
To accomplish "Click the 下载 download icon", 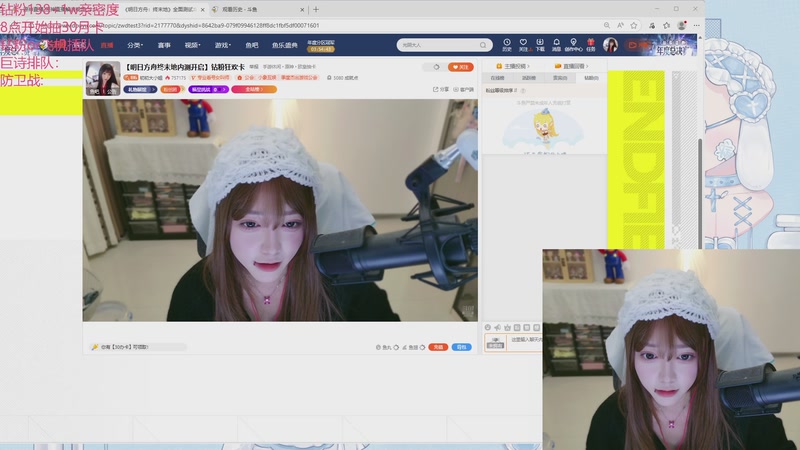I will click(x=540, y=45).
